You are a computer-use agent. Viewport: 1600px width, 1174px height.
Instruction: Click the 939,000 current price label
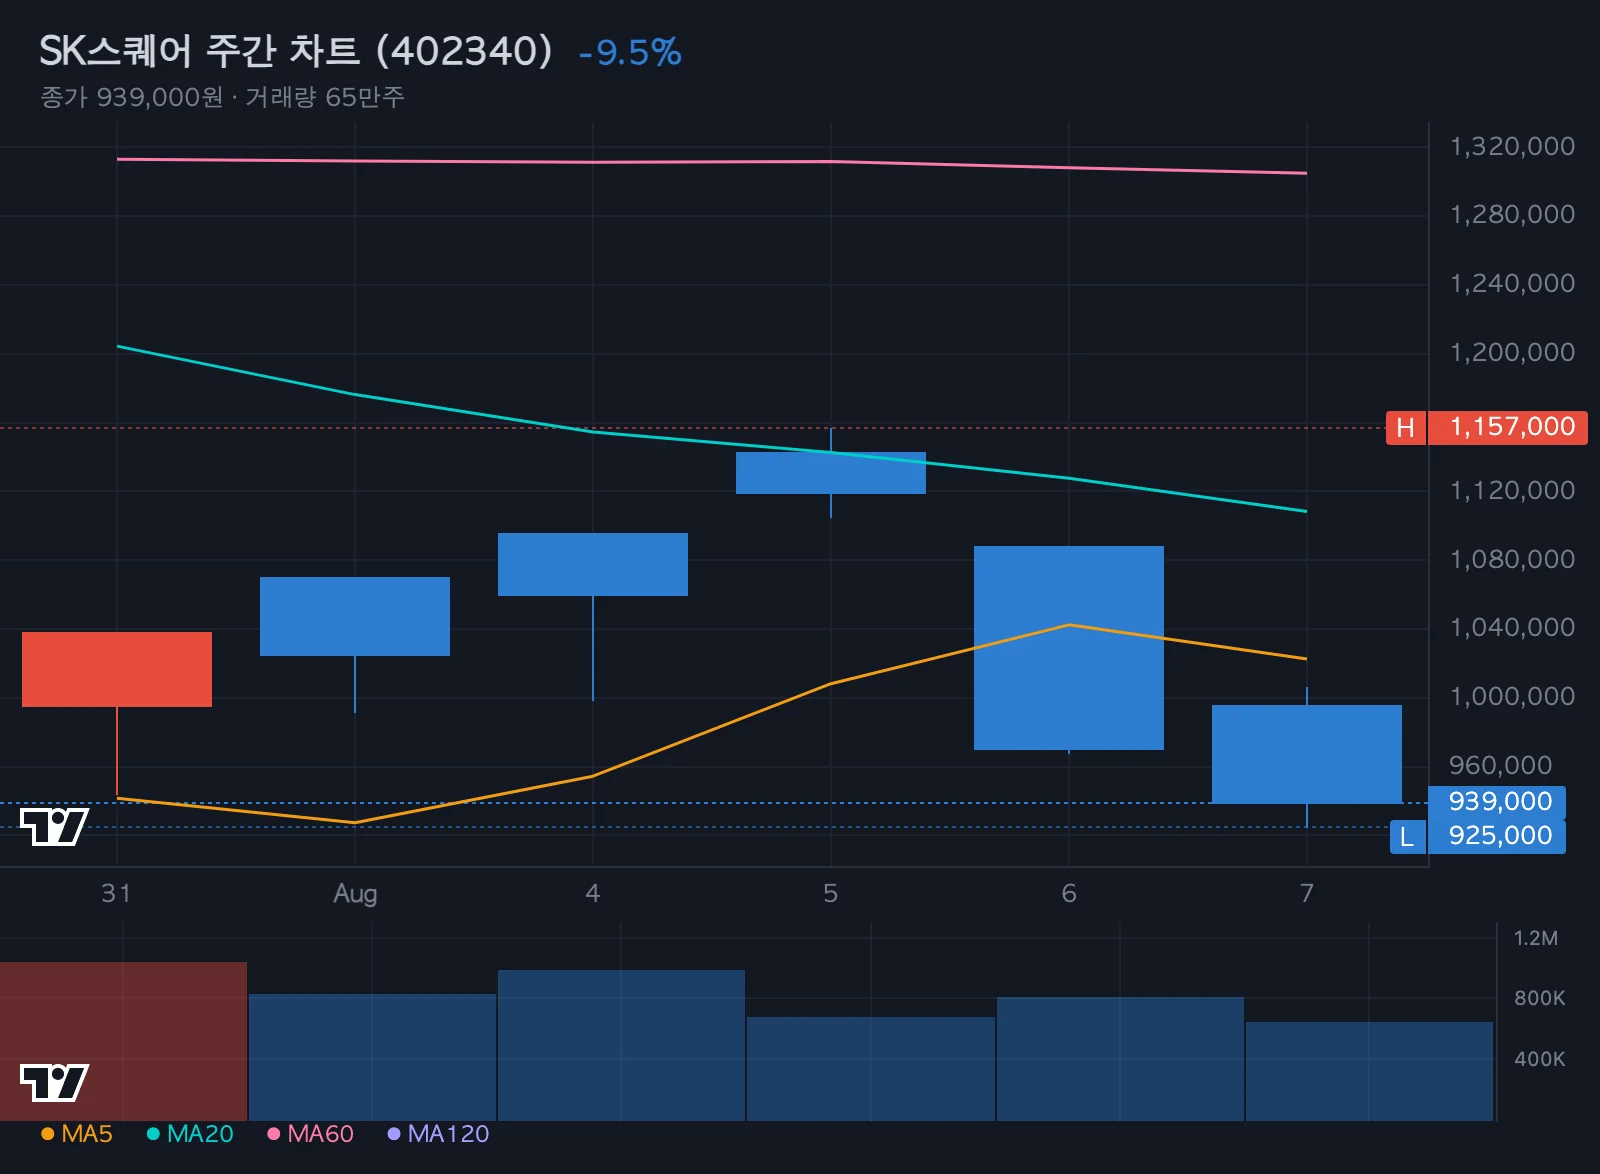click(1497, 802)
